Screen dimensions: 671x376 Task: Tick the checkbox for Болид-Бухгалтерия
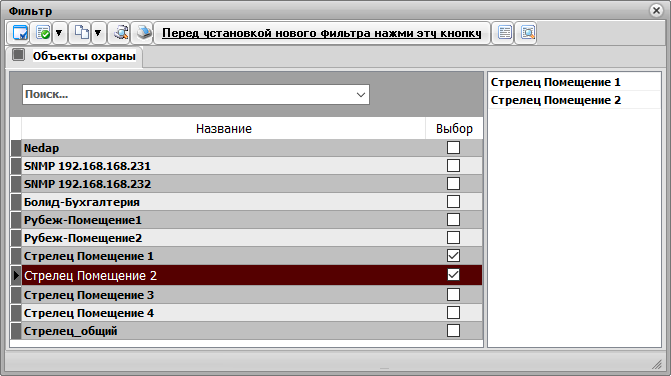[453, 201]
